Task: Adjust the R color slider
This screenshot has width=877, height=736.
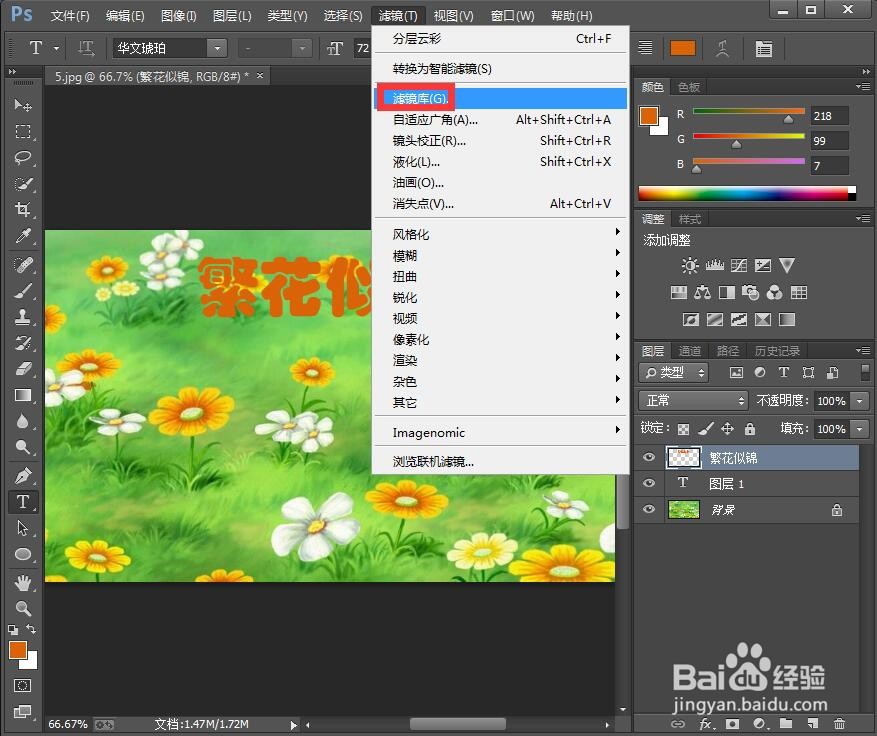Action: point(788,119)
